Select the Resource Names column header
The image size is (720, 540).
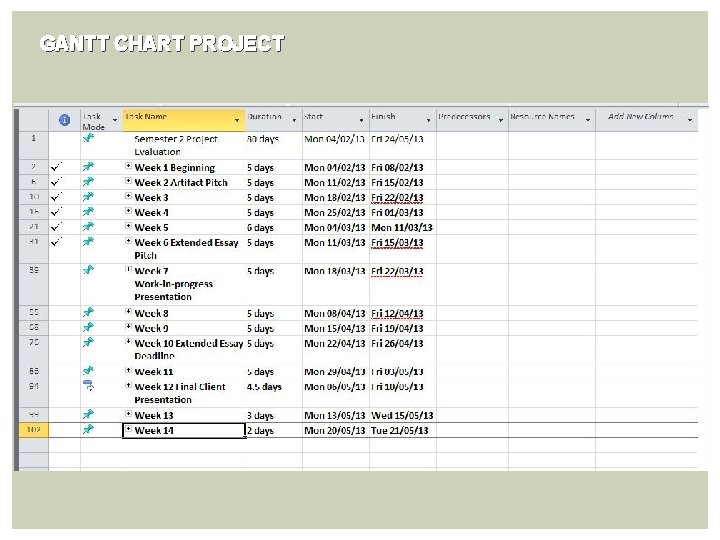[551, 120]
